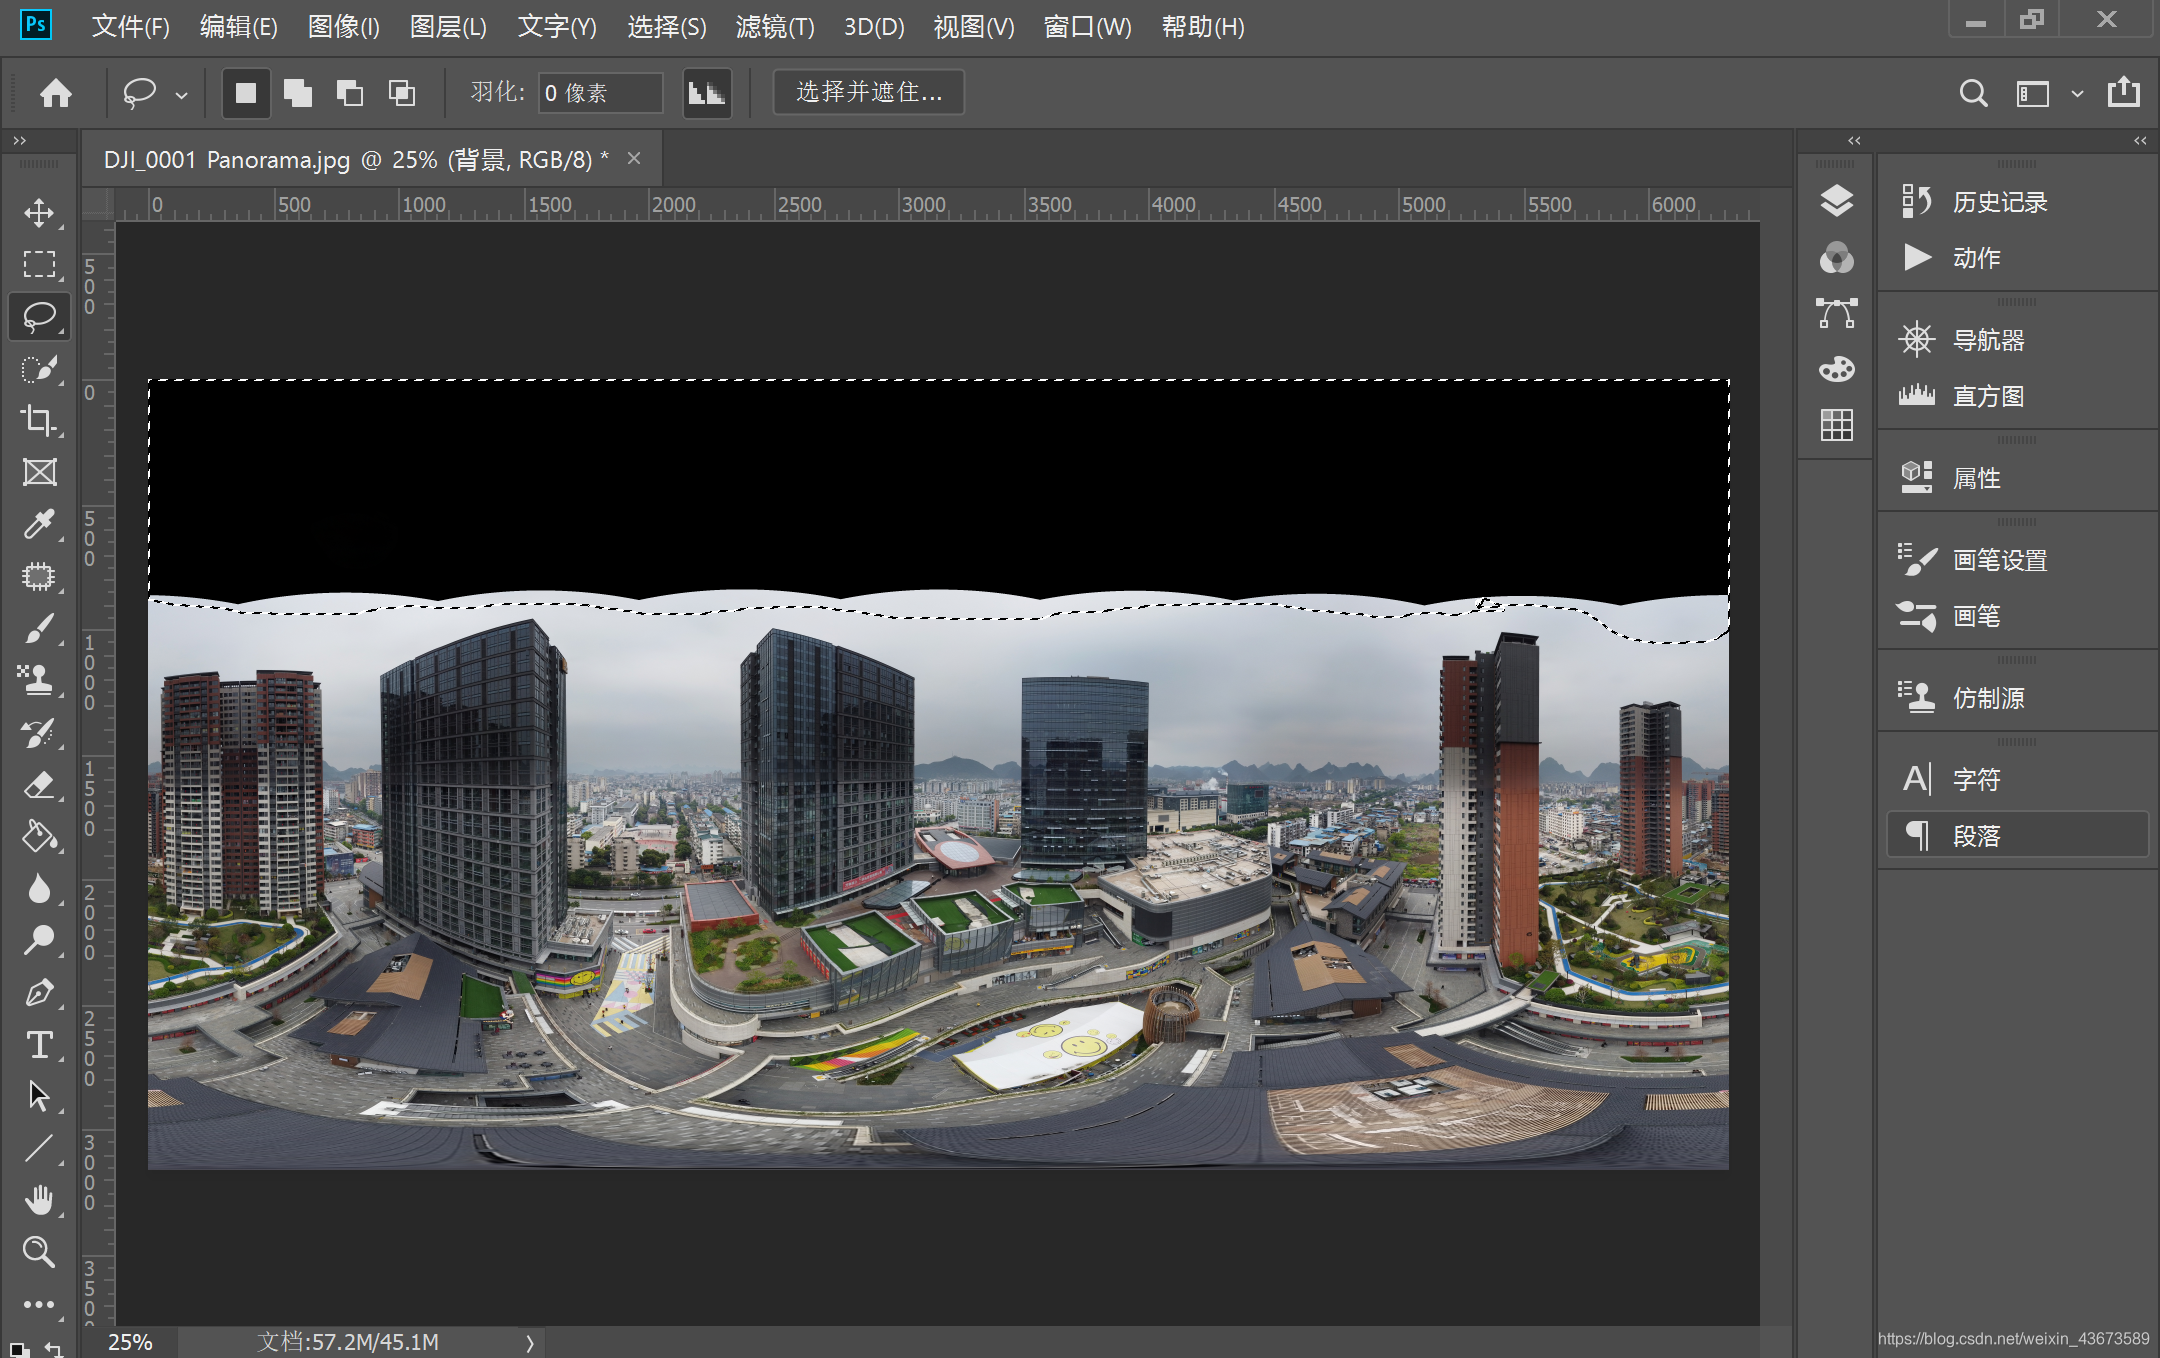Open the 滤镜(T) menu
This screenshot has width=2160, height=1358.
coord(774,27)
